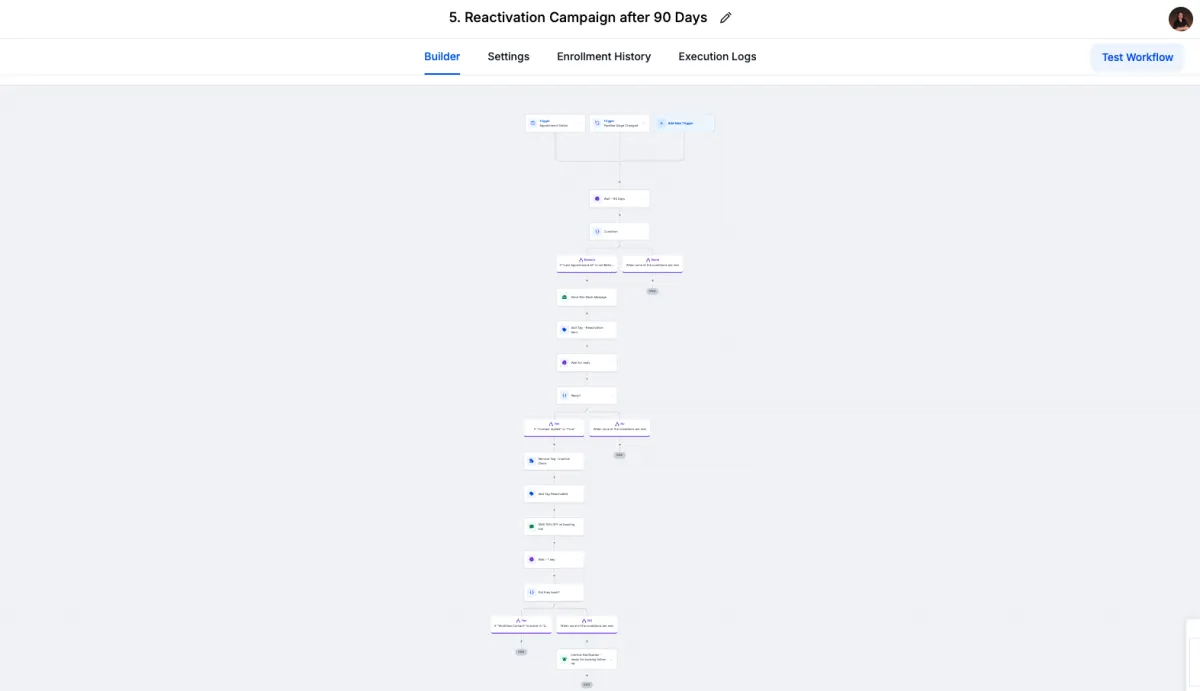This screenshot has height=691, width=1200.
Task: Switch to the Builder tab
Action: pos(442,57)
